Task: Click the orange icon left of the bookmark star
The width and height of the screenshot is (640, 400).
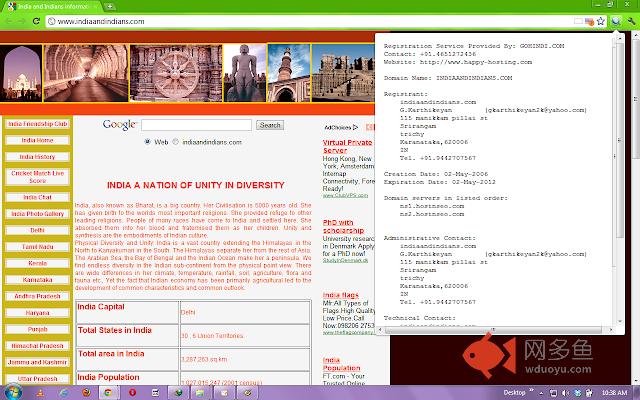Action: point(589,21)
